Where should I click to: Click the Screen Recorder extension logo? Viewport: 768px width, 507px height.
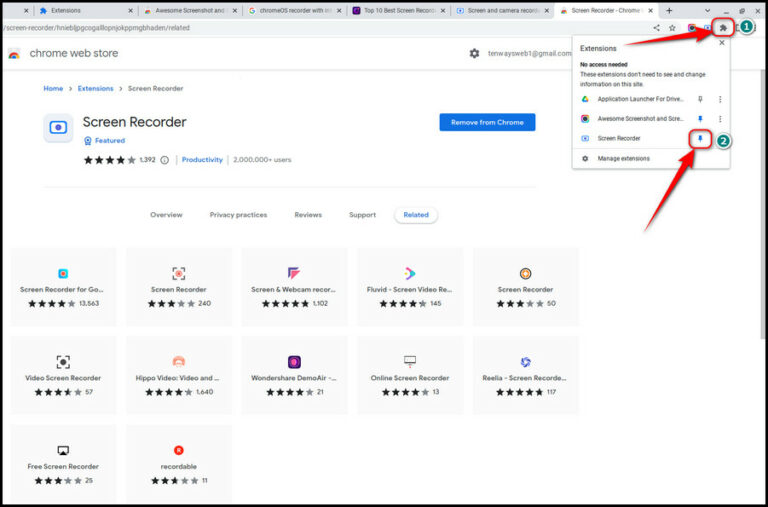pyautogui.click(x=58, y=128)
